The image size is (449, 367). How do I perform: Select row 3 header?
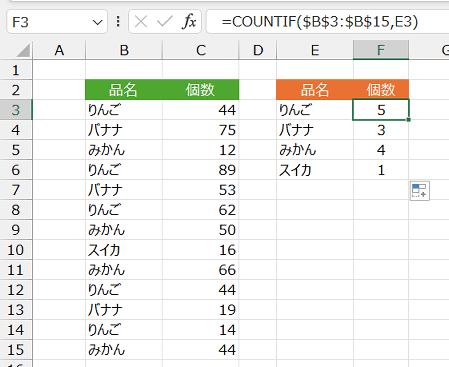[x=16, y=110]
